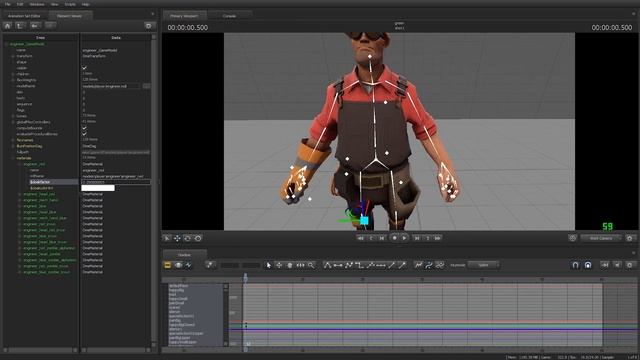Image resolution: width=640 pixels, height=360 pixels.
Task: Open the viewport settings gear icon
Action: 630,238
